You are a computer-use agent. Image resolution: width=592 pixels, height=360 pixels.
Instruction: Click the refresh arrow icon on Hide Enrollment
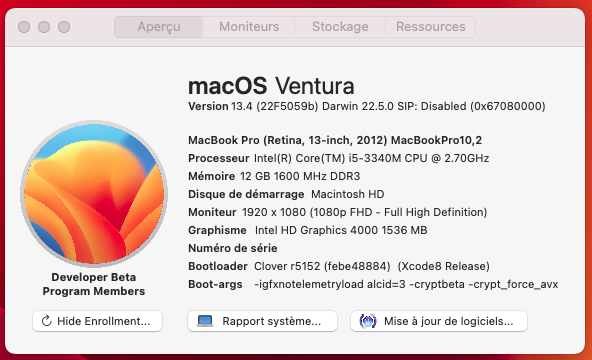click(46, 321)
